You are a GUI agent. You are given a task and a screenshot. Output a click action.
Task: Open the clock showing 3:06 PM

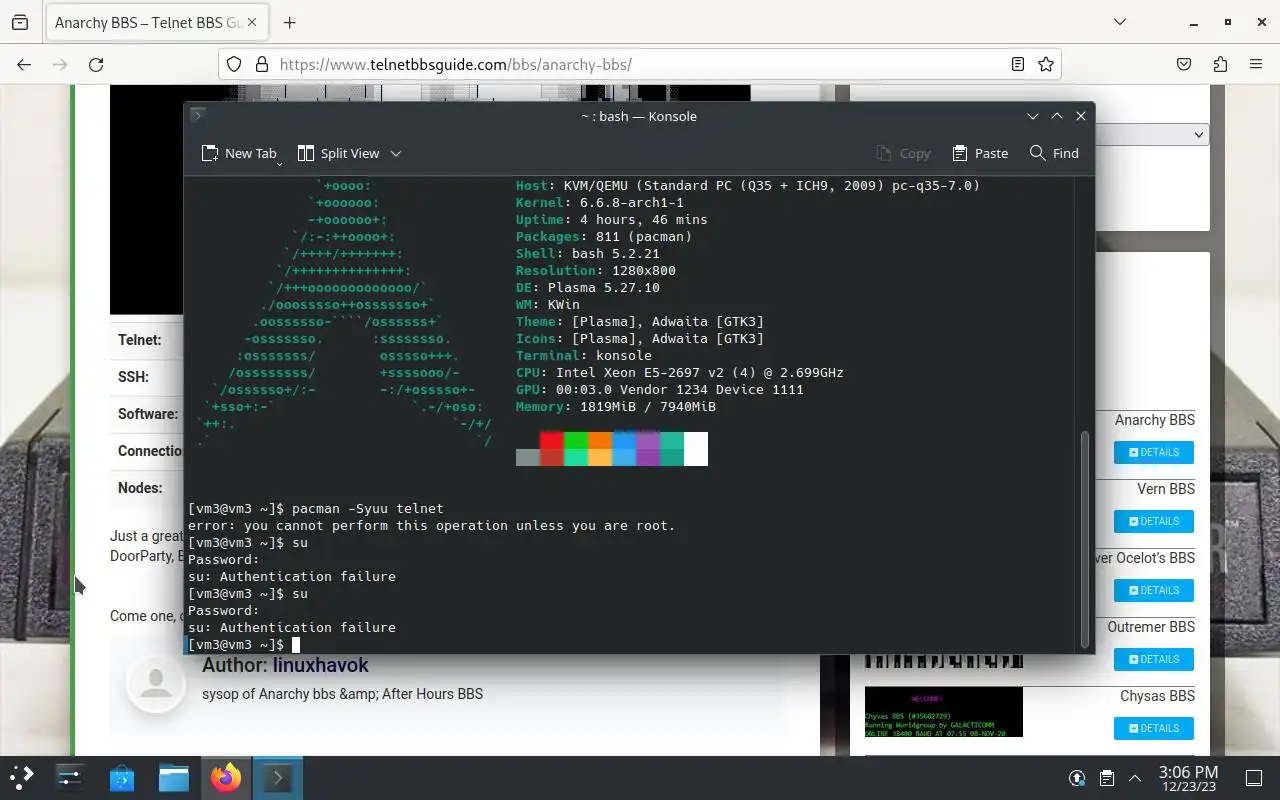1188,778
